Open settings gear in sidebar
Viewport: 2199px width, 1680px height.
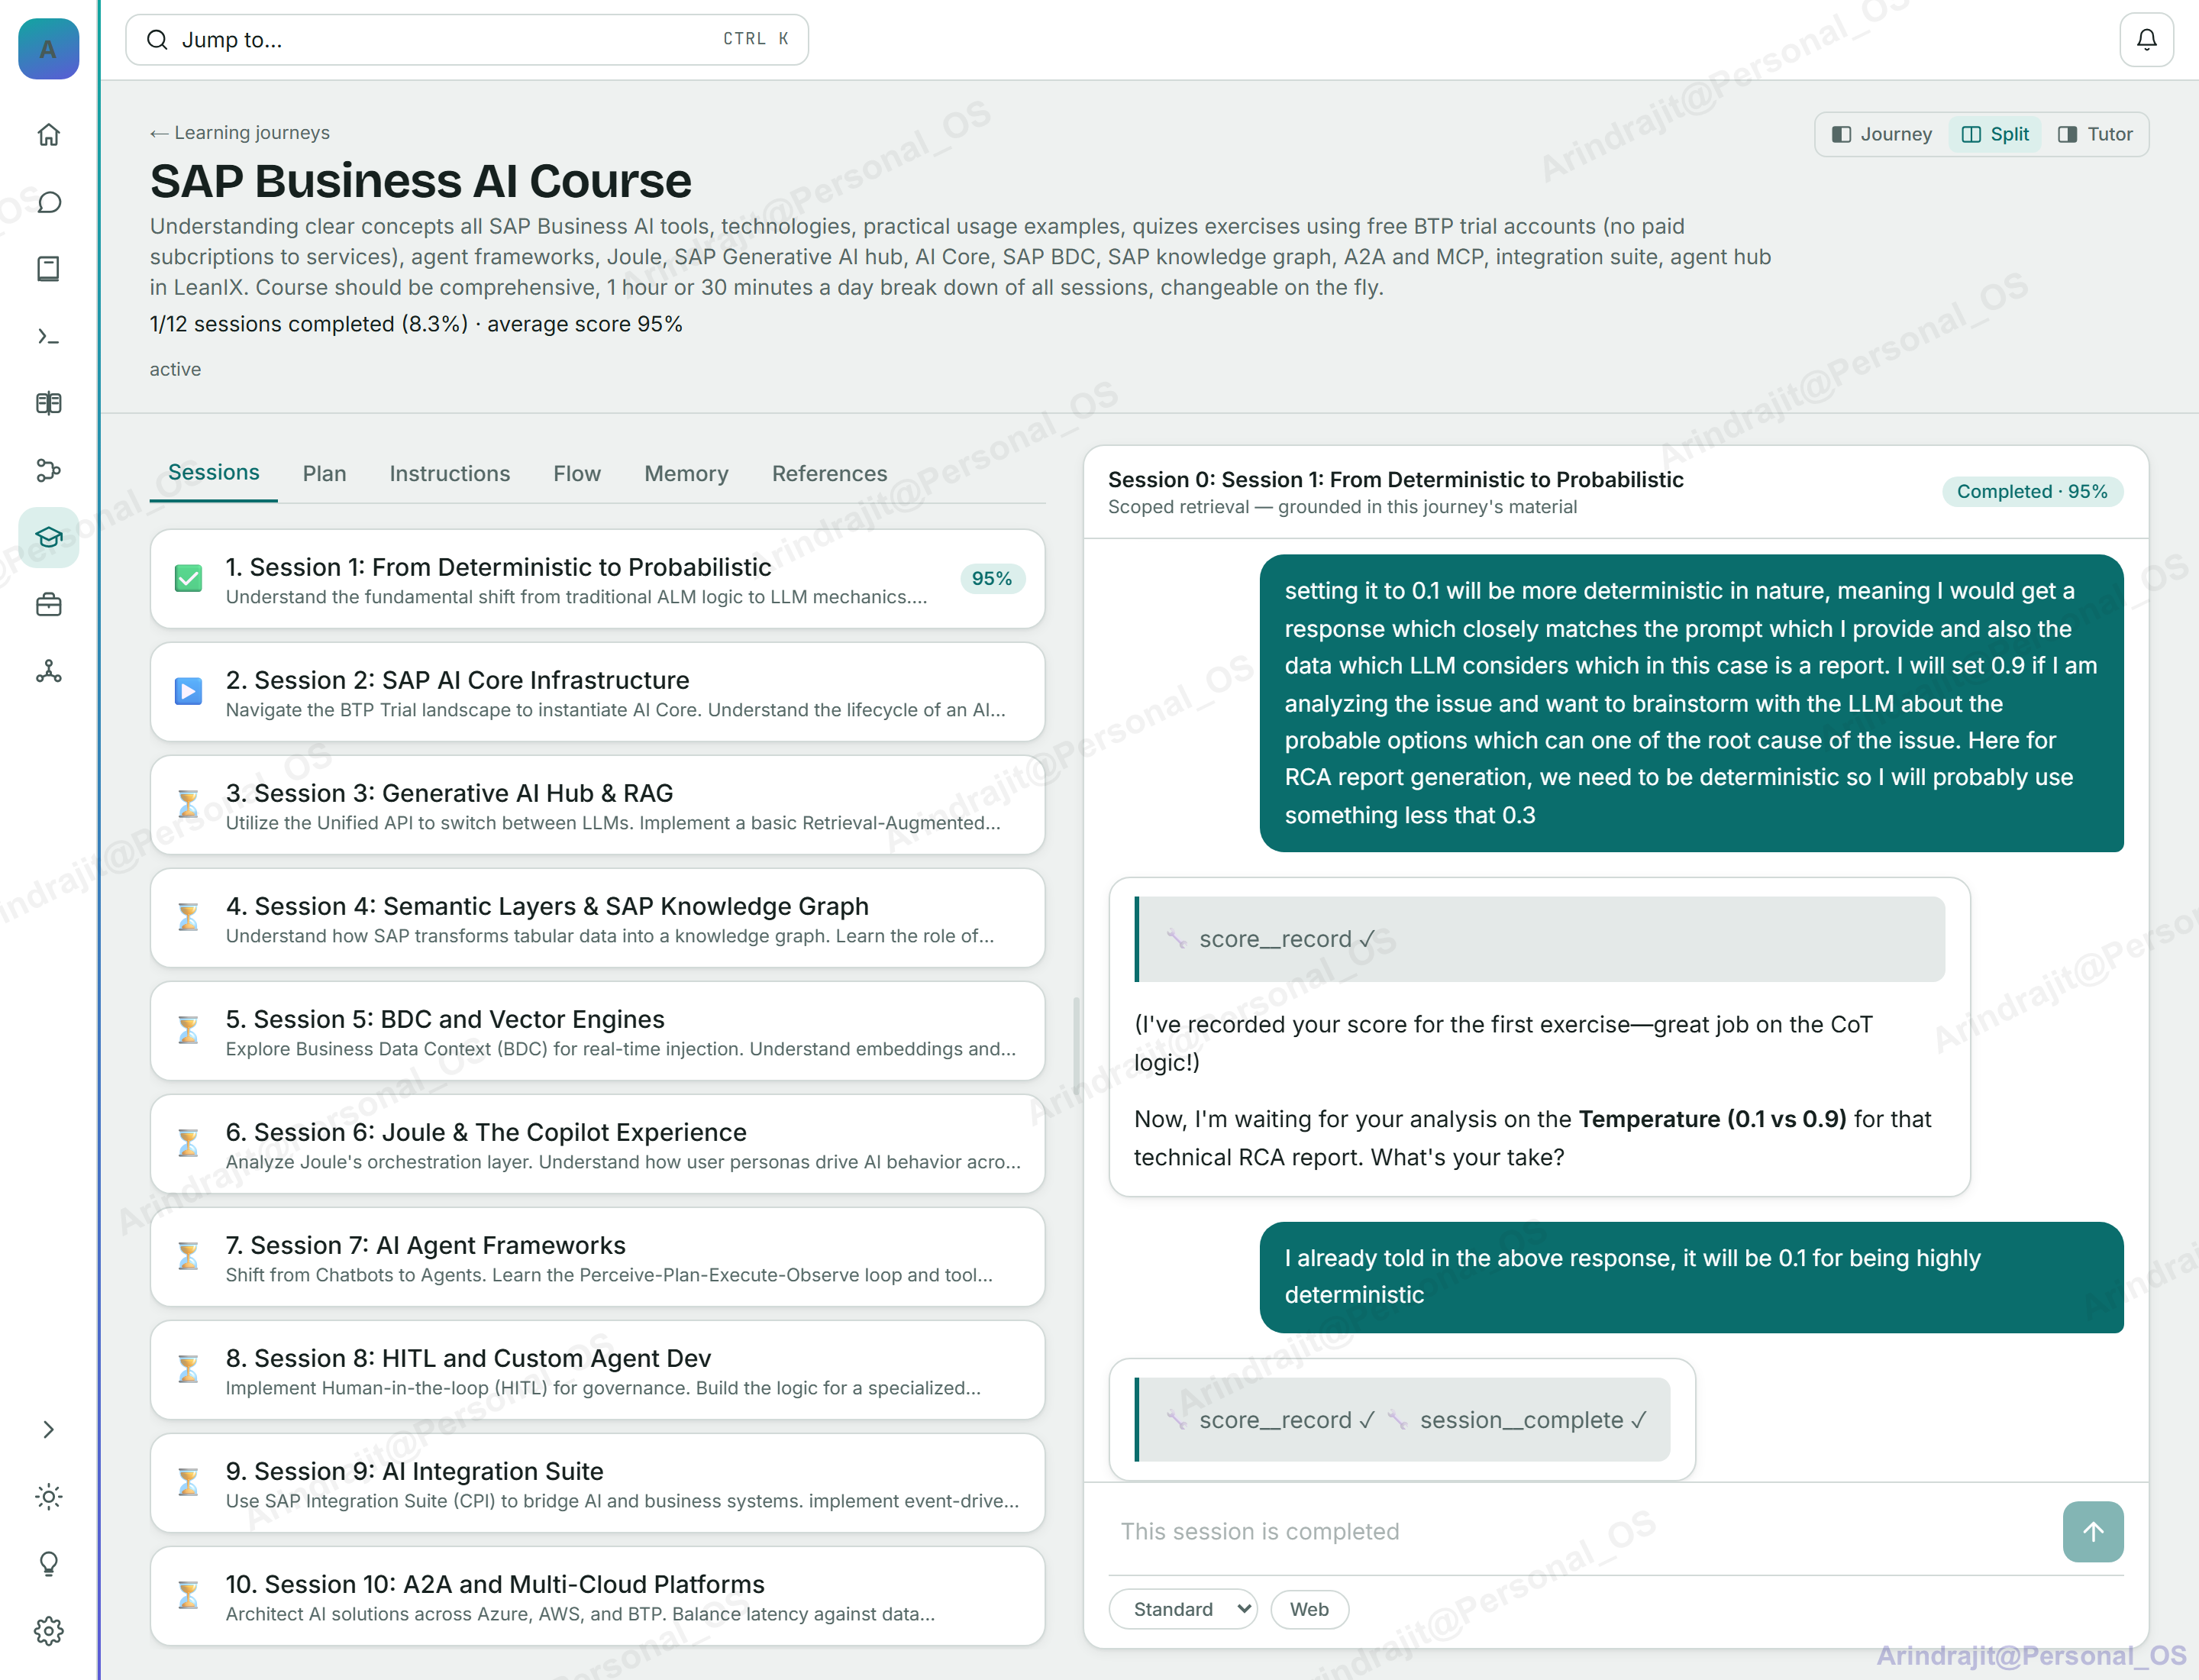pyautogui.click(x=48, y=1631)
